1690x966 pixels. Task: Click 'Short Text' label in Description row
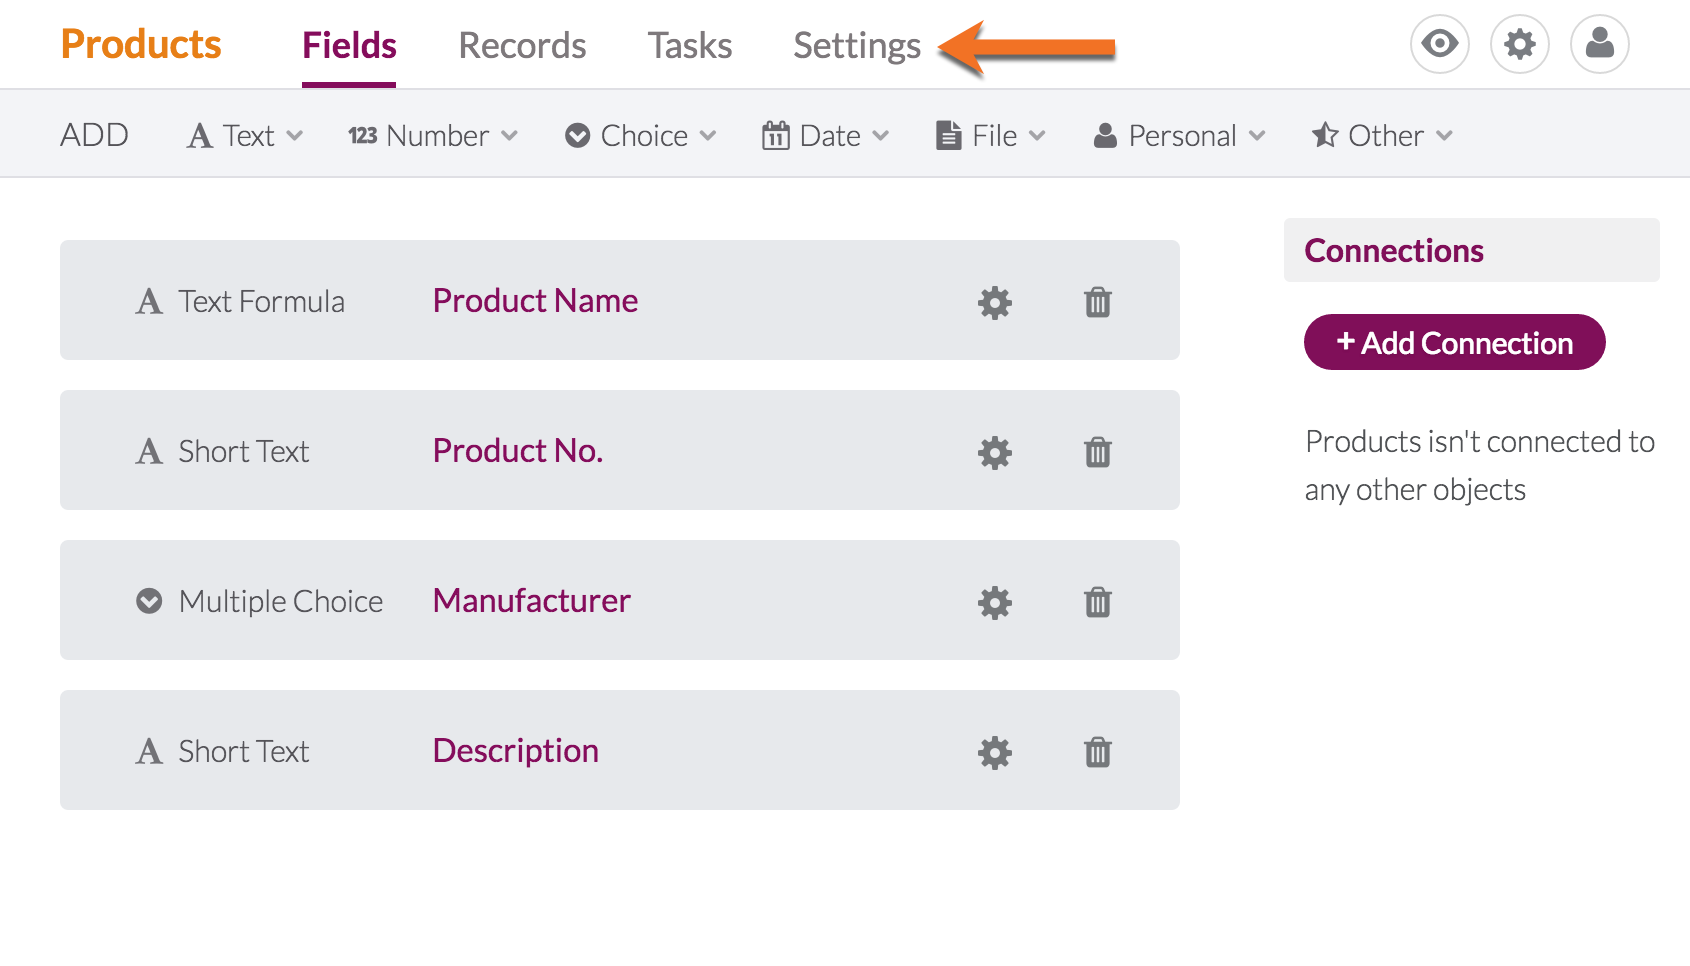click(244, 751)
